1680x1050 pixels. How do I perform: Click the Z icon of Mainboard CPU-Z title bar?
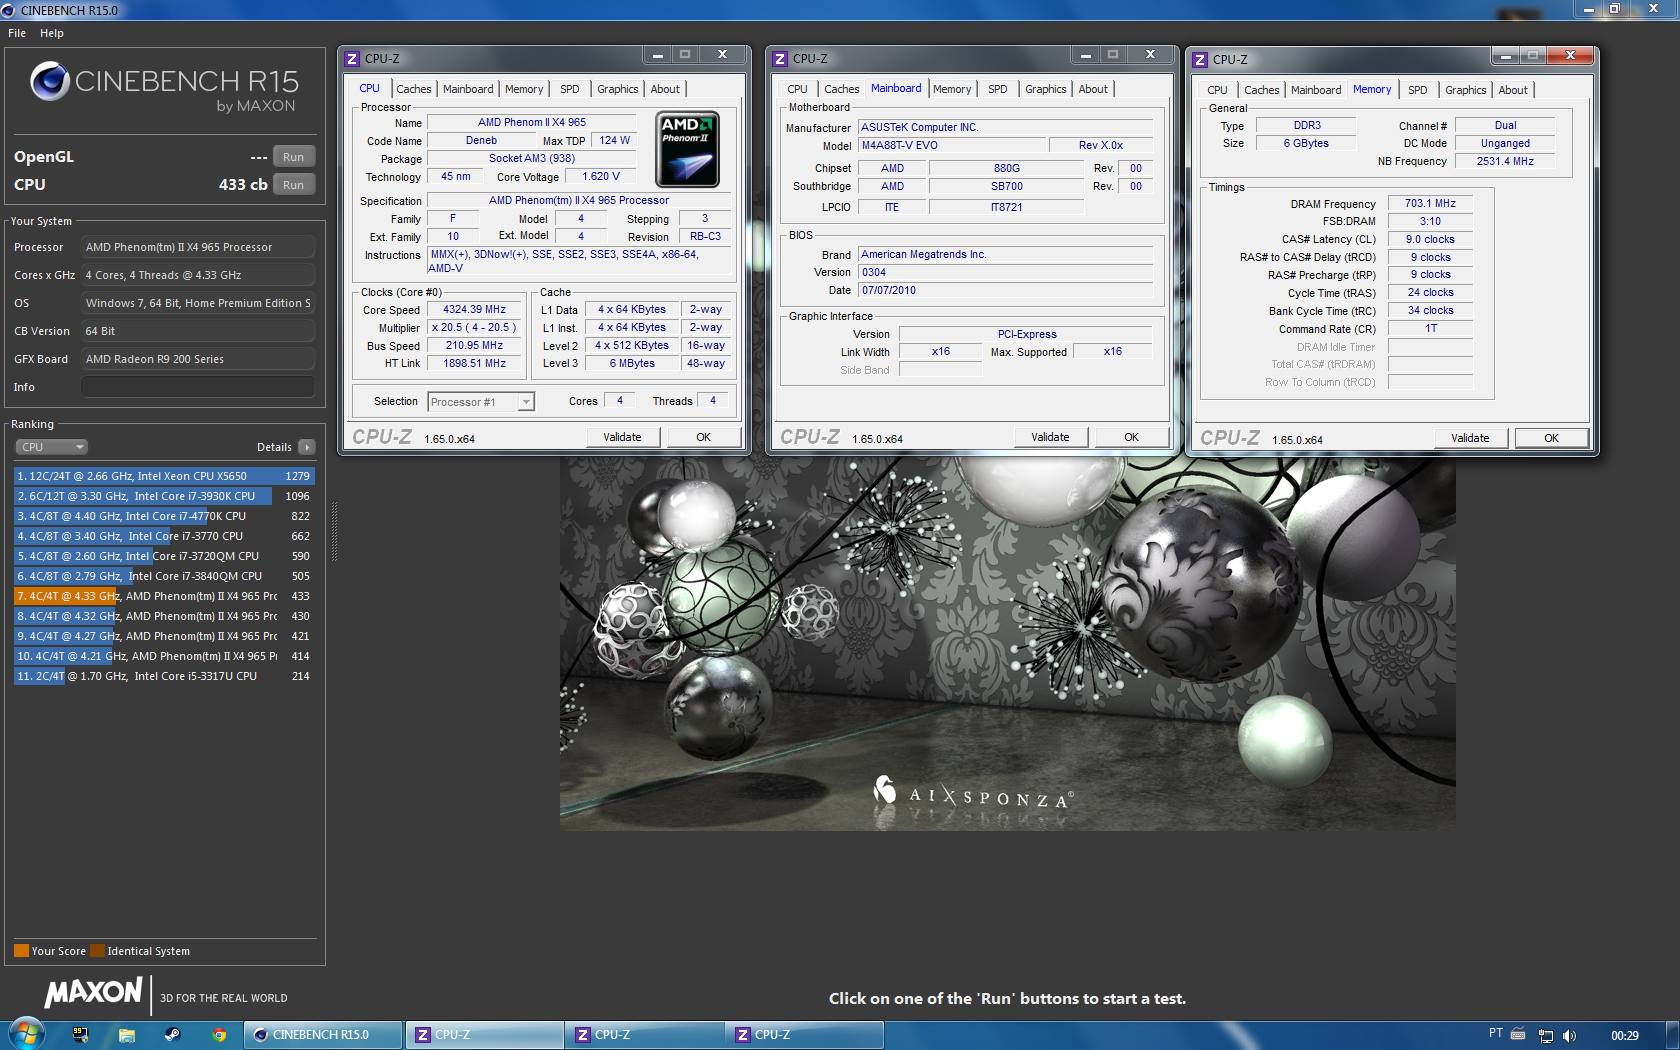click(779, 59)
